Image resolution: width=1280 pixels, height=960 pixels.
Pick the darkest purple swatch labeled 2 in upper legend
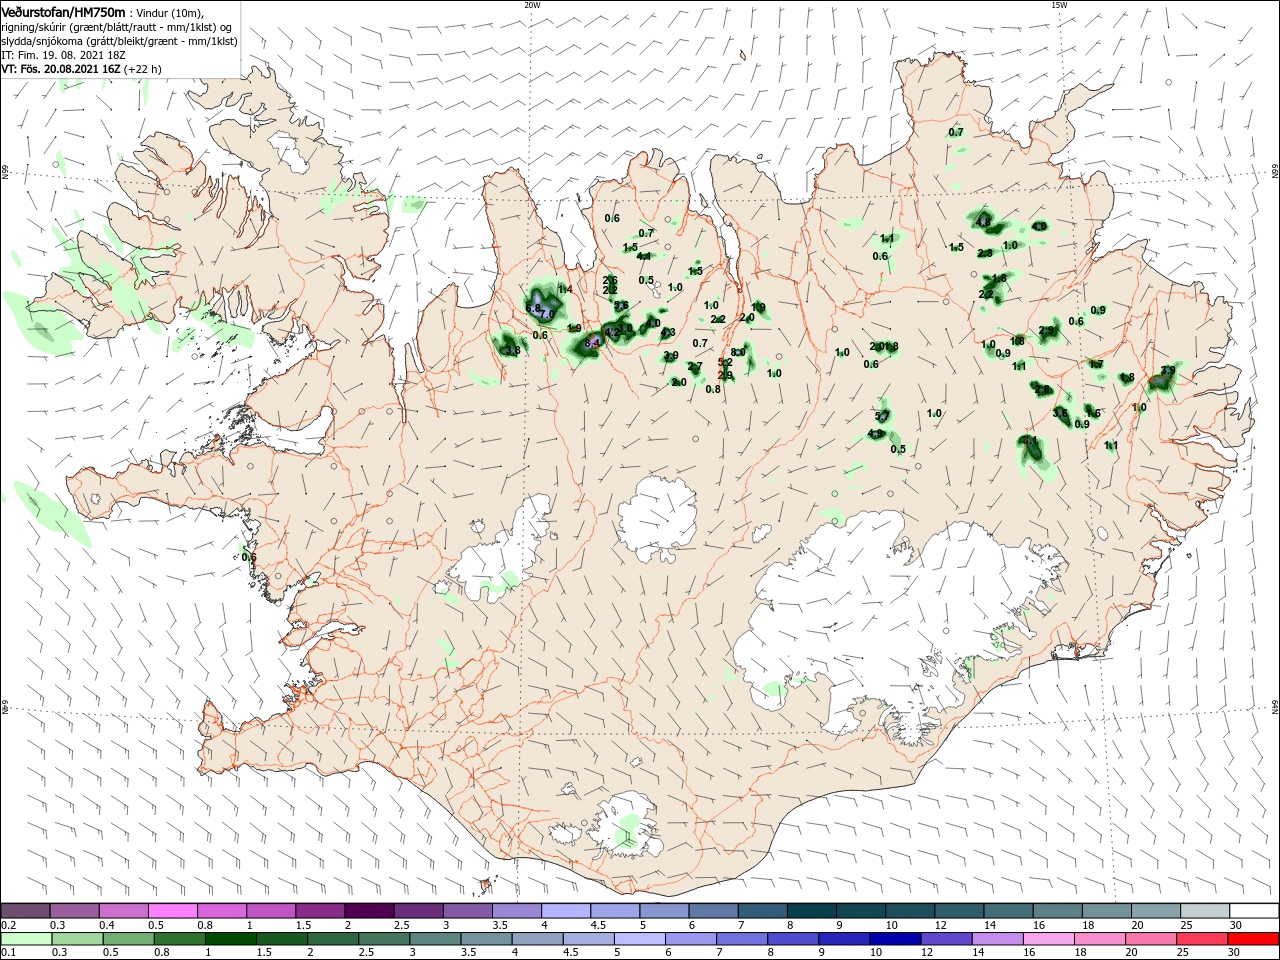369,910
